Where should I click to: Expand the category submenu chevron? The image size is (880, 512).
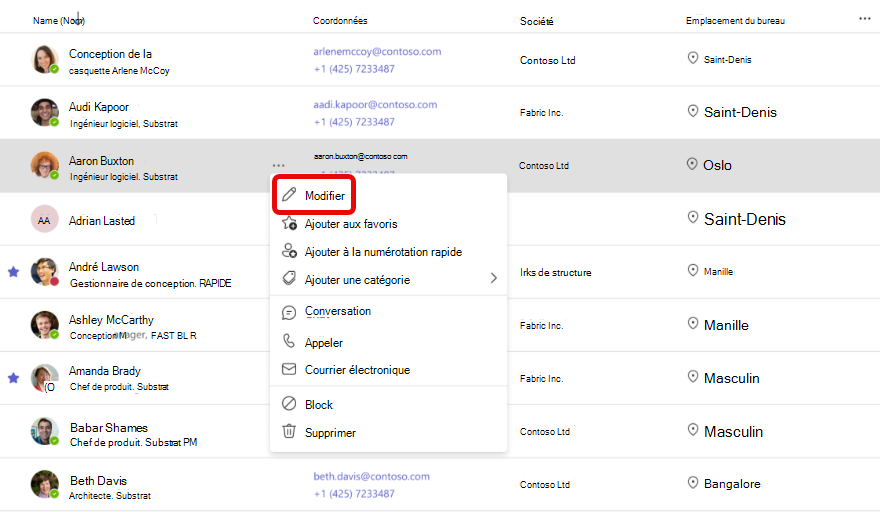[x=493, y=278]
